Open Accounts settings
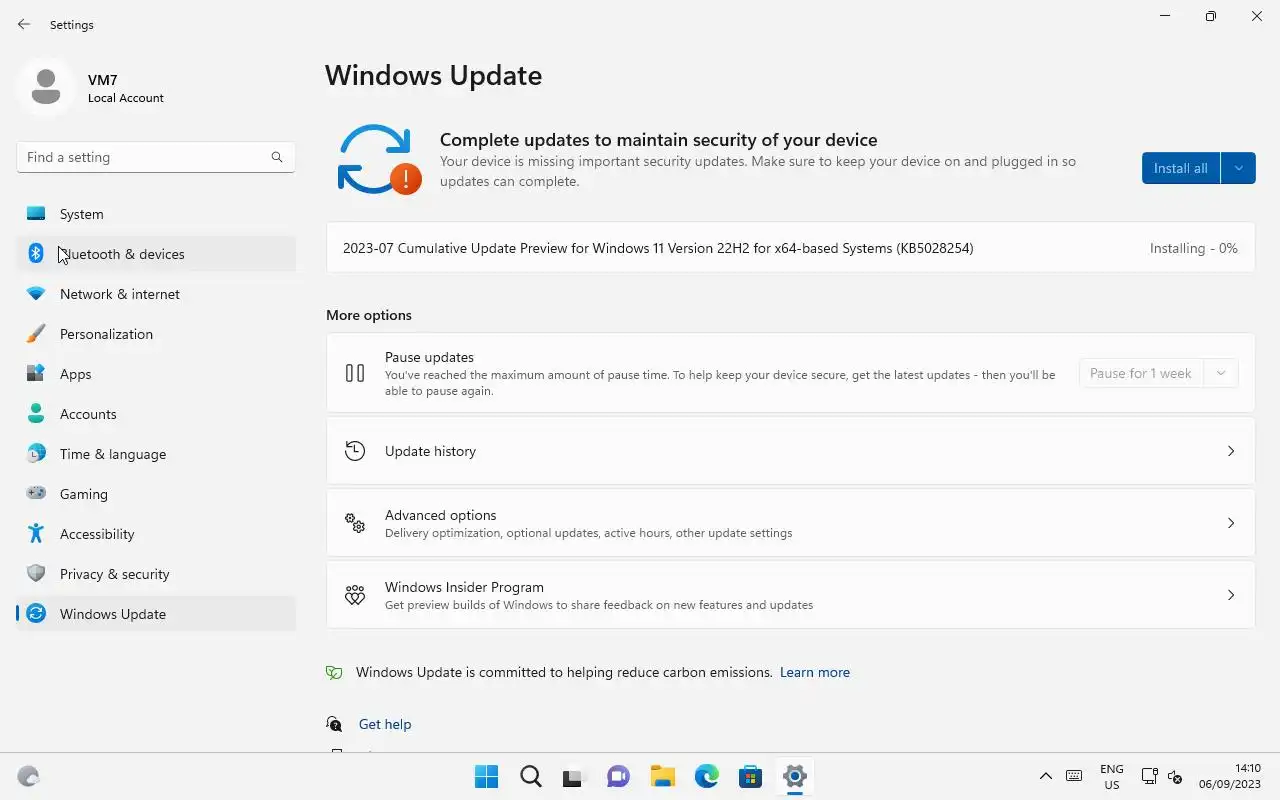 (x=156, y=414)
